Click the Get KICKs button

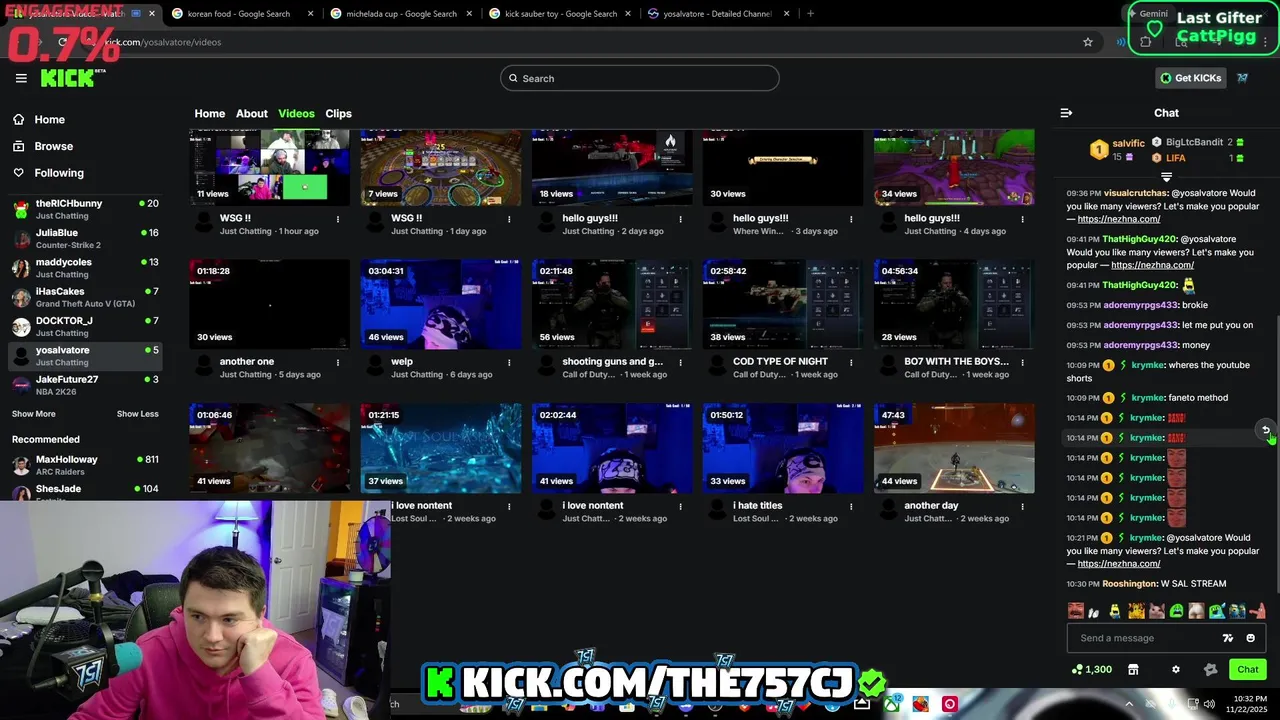point(1191,78)
